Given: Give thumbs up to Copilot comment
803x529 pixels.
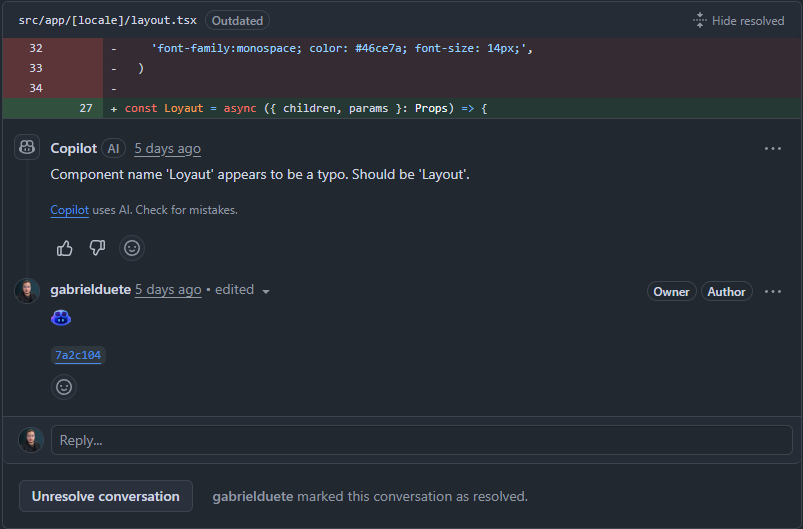Looking at the screenshot, I should pos(65,248).
